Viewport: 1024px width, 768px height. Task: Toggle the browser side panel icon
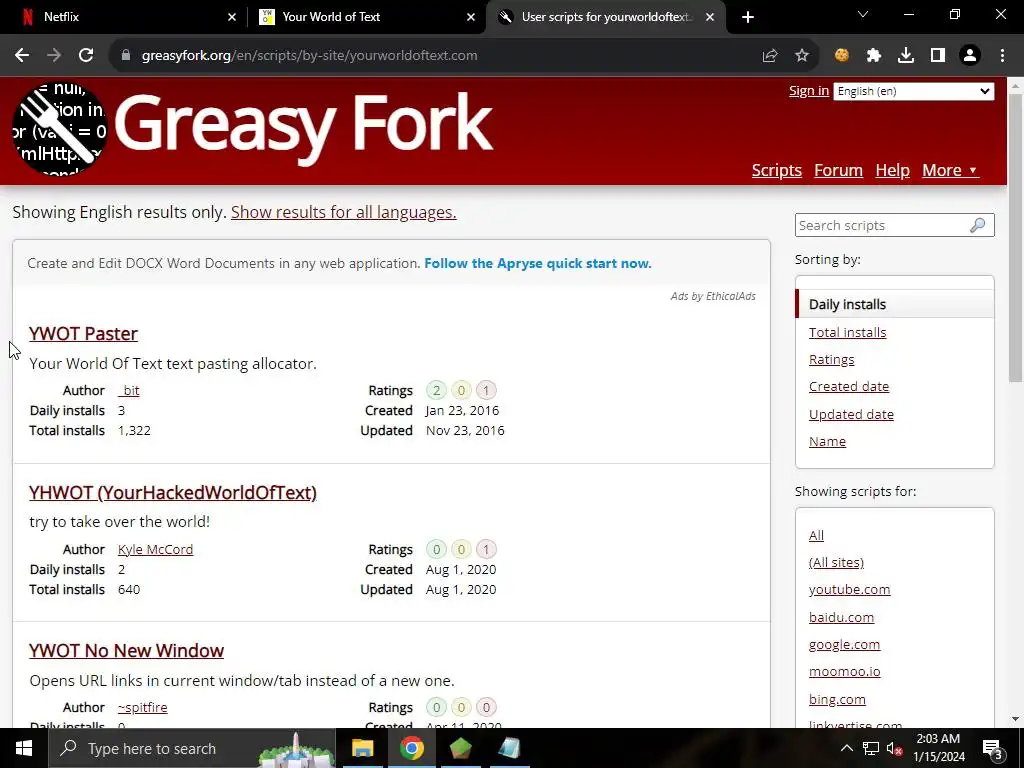click(x=938, y=56)
